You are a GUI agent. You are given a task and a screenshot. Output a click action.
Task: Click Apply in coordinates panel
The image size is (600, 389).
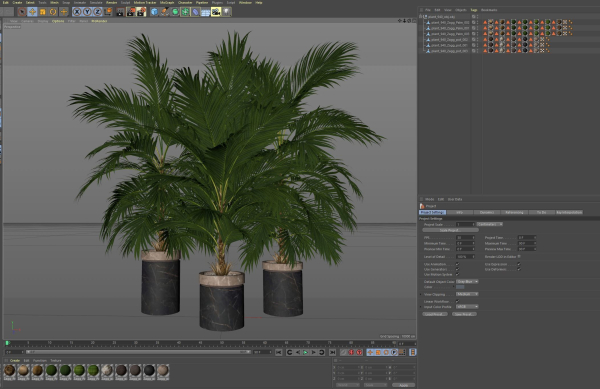[x=403, y=386]
